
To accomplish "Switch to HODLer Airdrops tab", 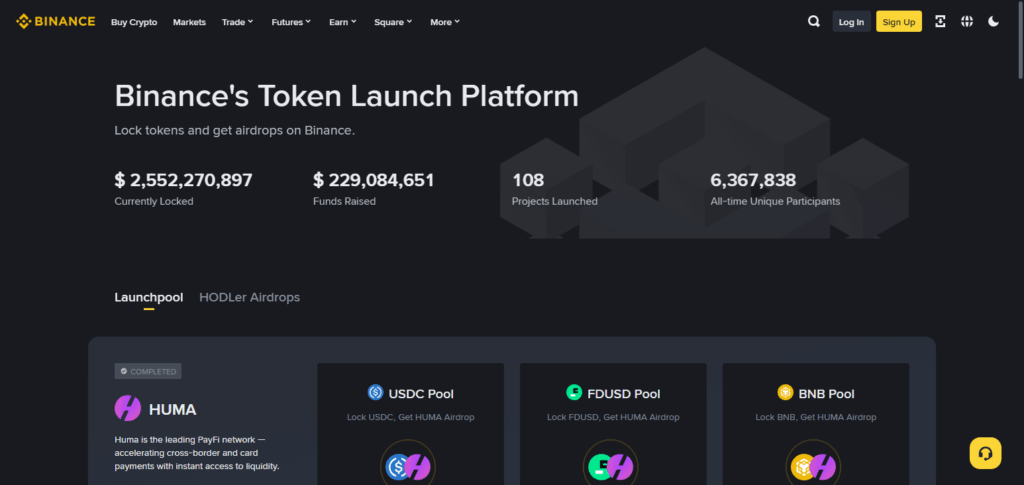I will coord(249,297).
